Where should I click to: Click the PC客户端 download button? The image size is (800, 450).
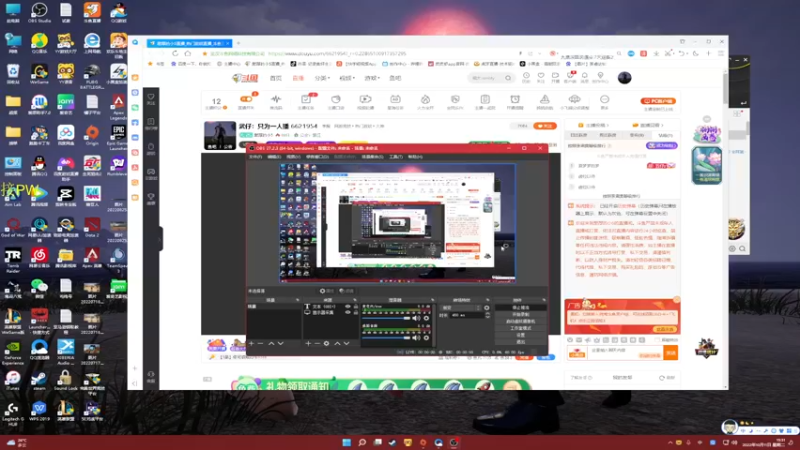[658, 101]
